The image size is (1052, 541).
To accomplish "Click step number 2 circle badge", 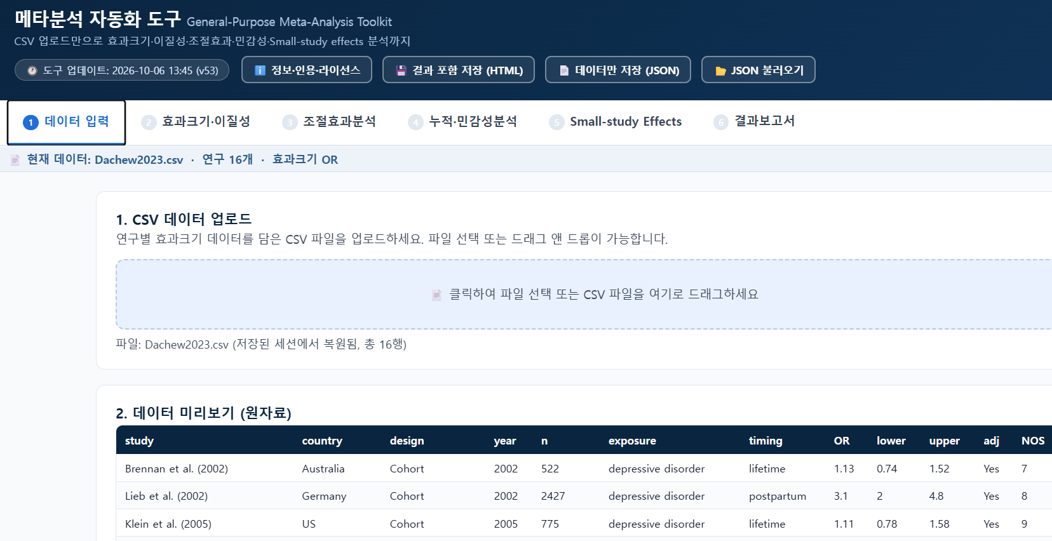I will pos(149,122).
